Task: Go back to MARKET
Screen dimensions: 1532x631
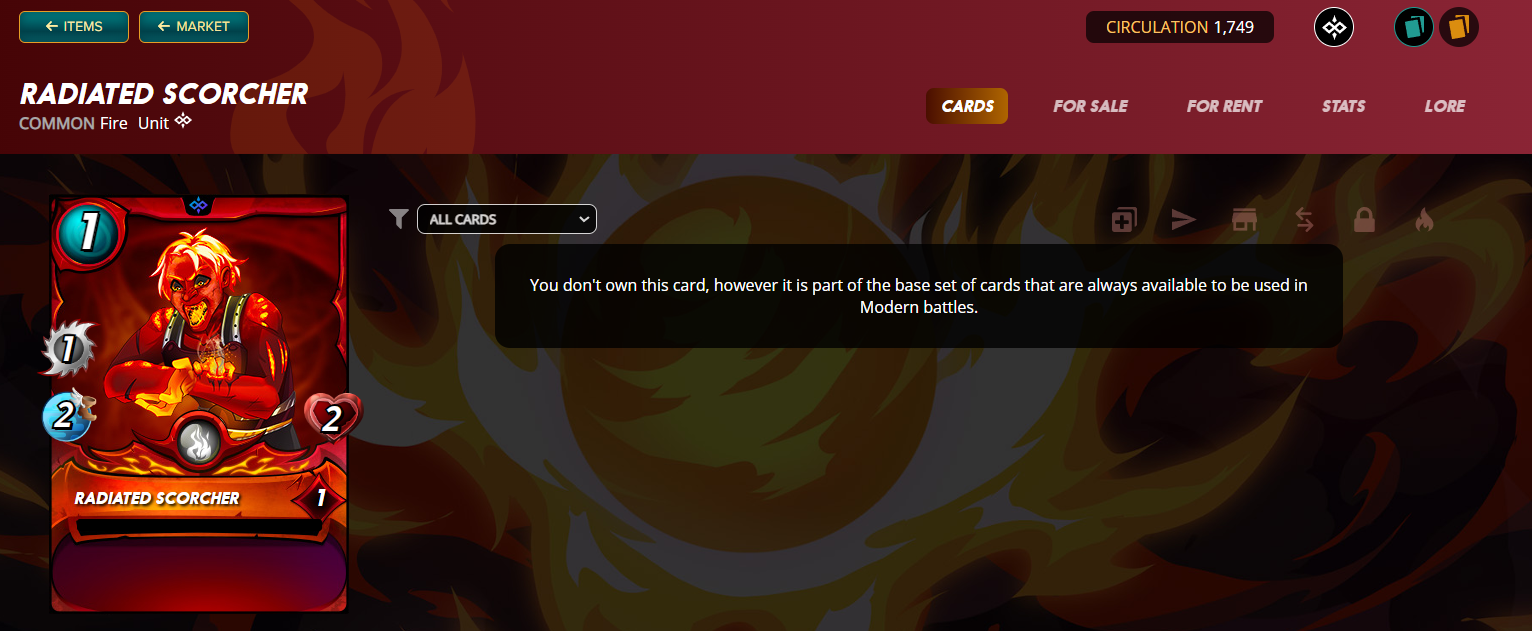Action: coord(194,27)
